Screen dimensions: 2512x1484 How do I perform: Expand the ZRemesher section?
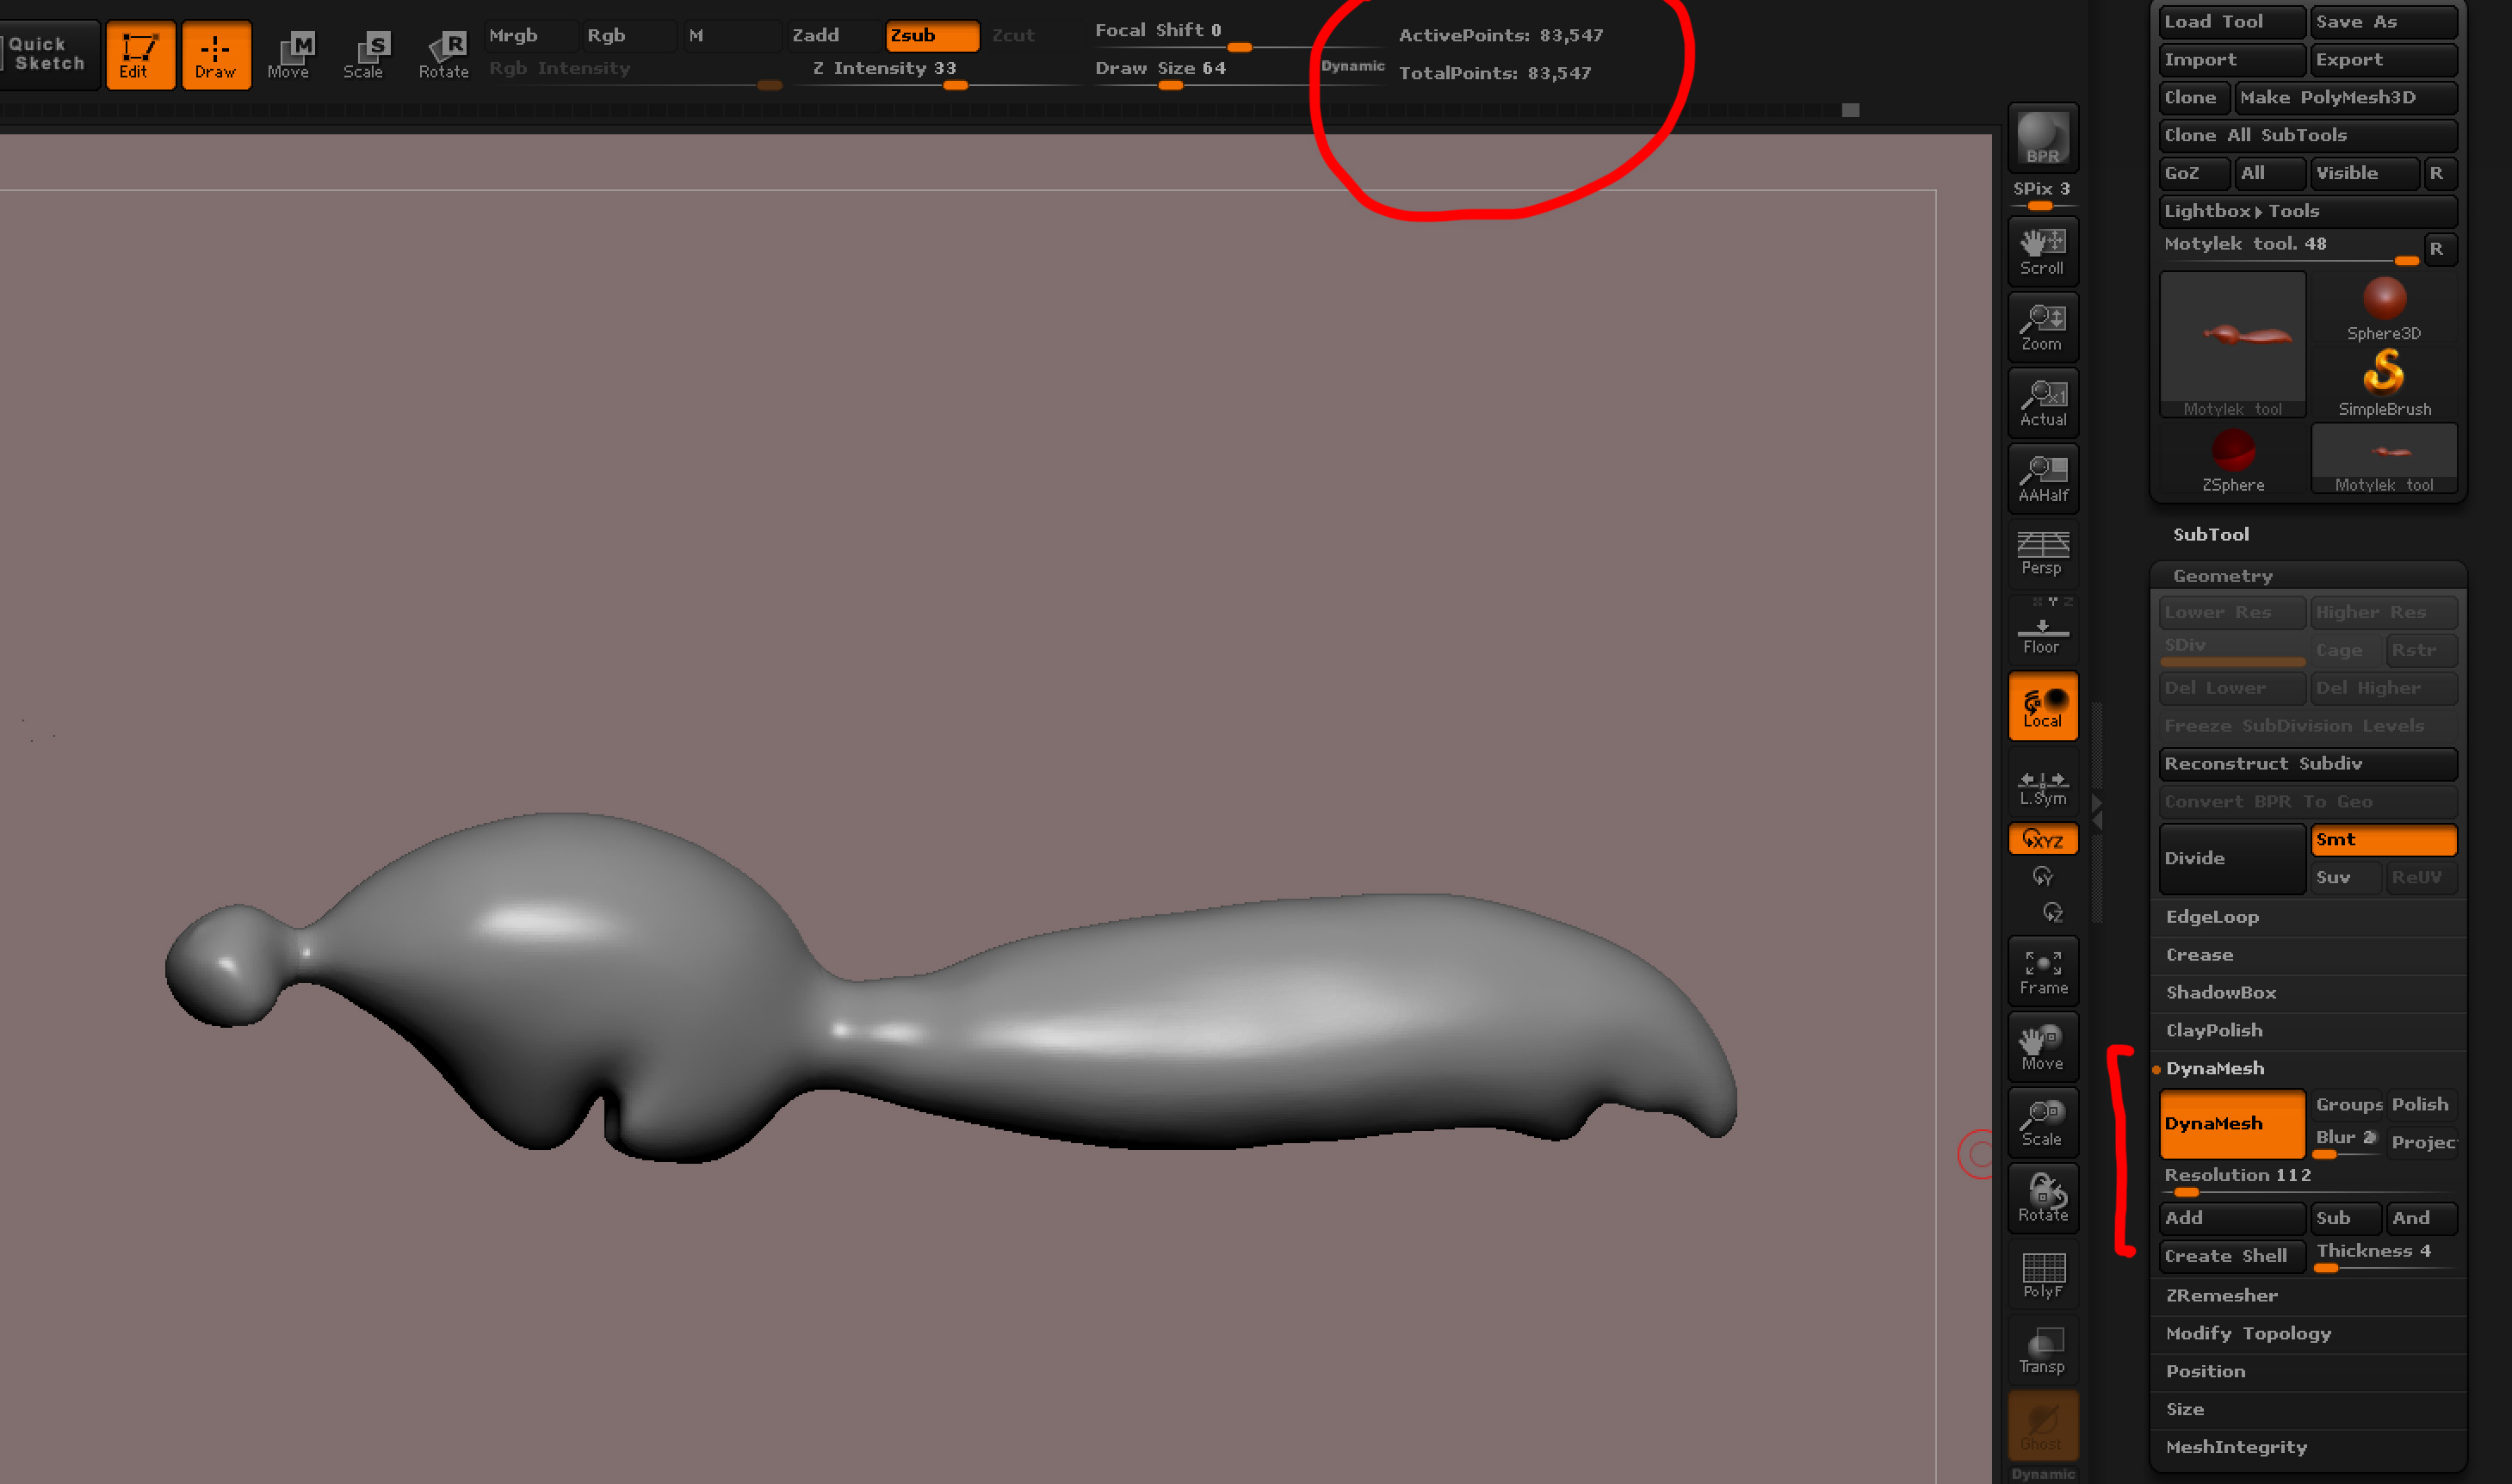[x=2221, y=1295]
